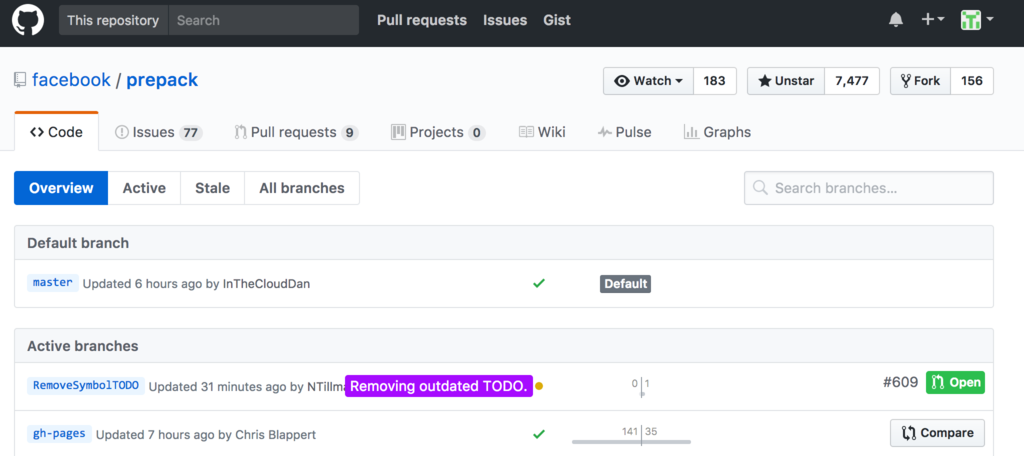
Task: Open Pull requests in top navigation
Action: [422, 20]
